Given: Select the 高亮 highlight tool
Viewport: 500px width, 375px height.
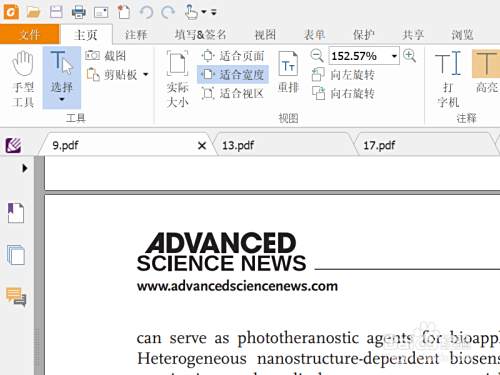Looking at the screenshot, I should (486, 71).
